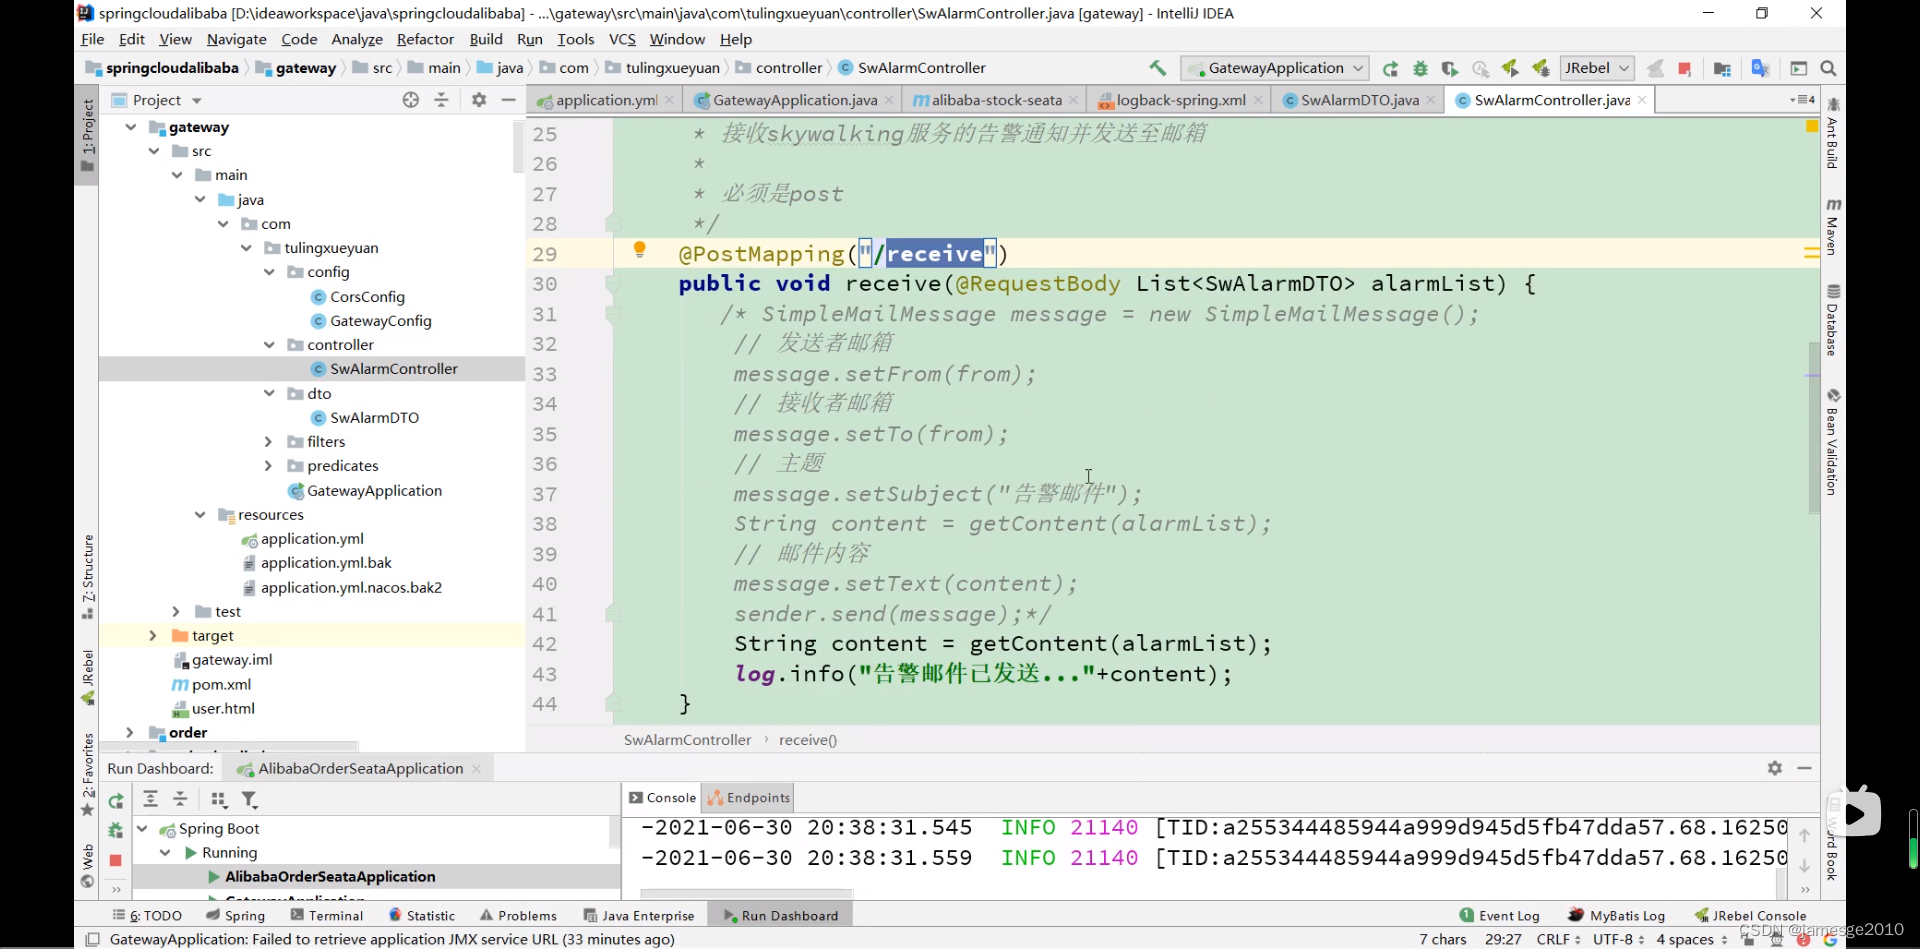Screen dimensions: 1920x949
Task: Select pom.xml in project tree
Action: tap(221, 684)
